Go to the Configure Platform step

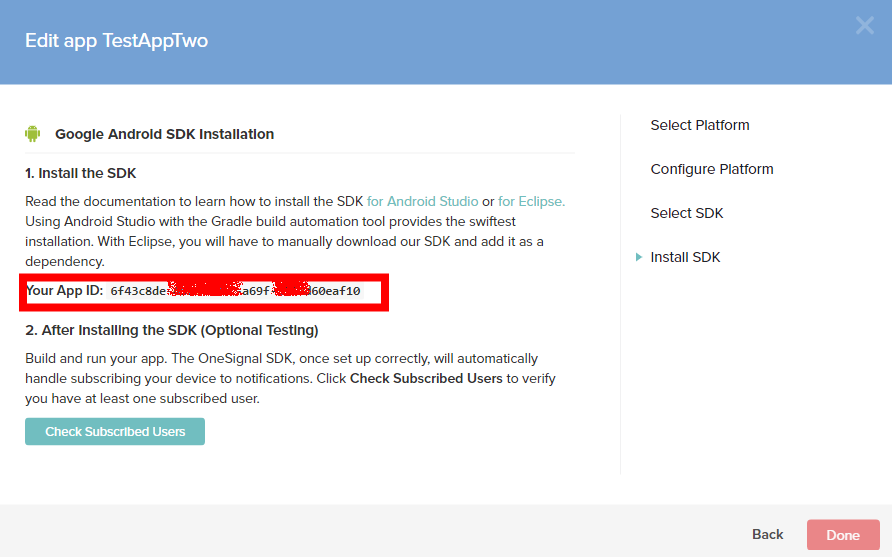pyautogui.click(x=712, y=169)
